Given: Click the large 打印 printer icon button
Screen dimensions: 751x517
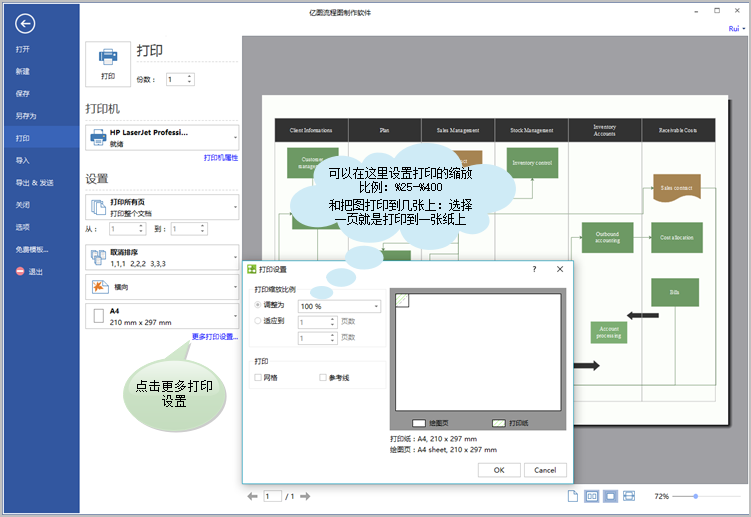Looking at the screenshot, I should (108, 64).
